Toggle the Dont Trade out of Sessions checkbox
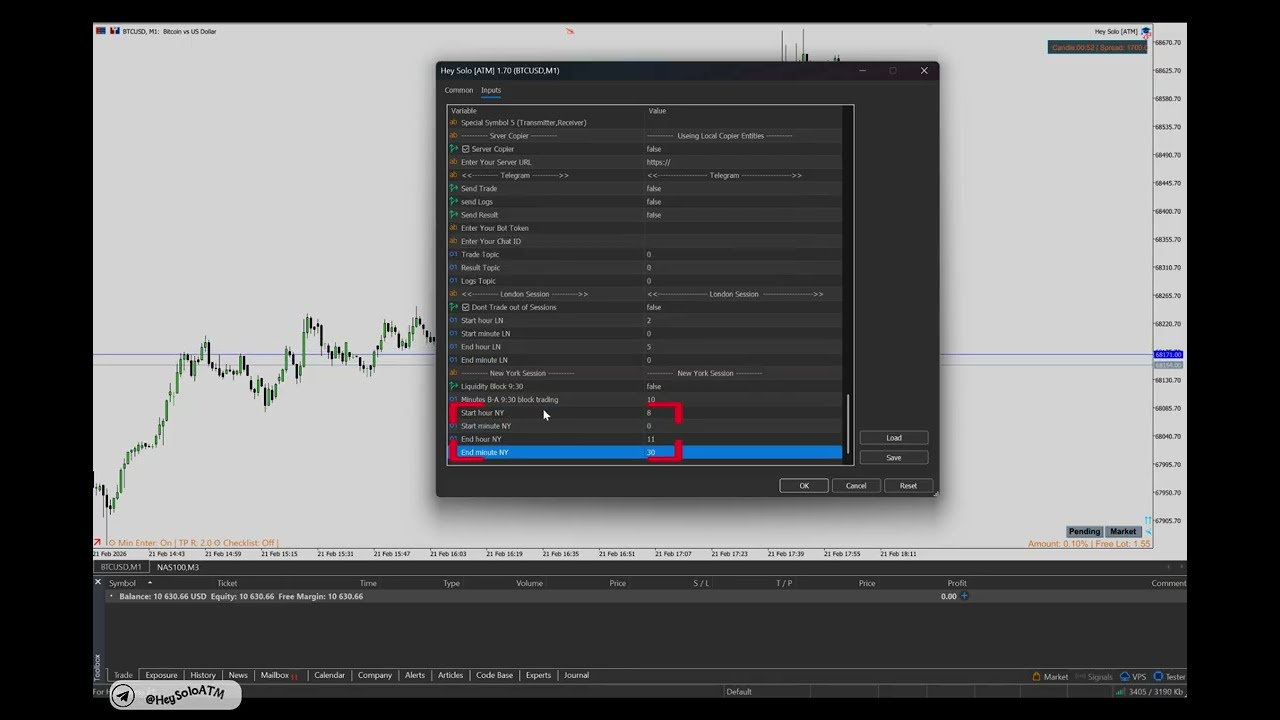The width and height of the screenshot is (1280, 720). point(466,307)
